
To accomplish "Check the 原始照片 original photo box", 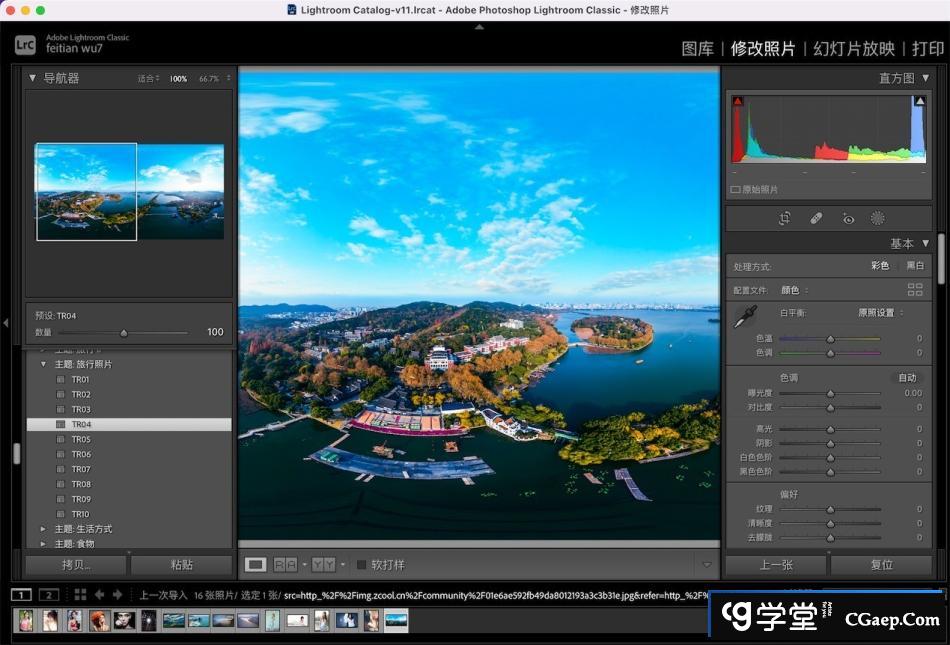I will [735, 189].
